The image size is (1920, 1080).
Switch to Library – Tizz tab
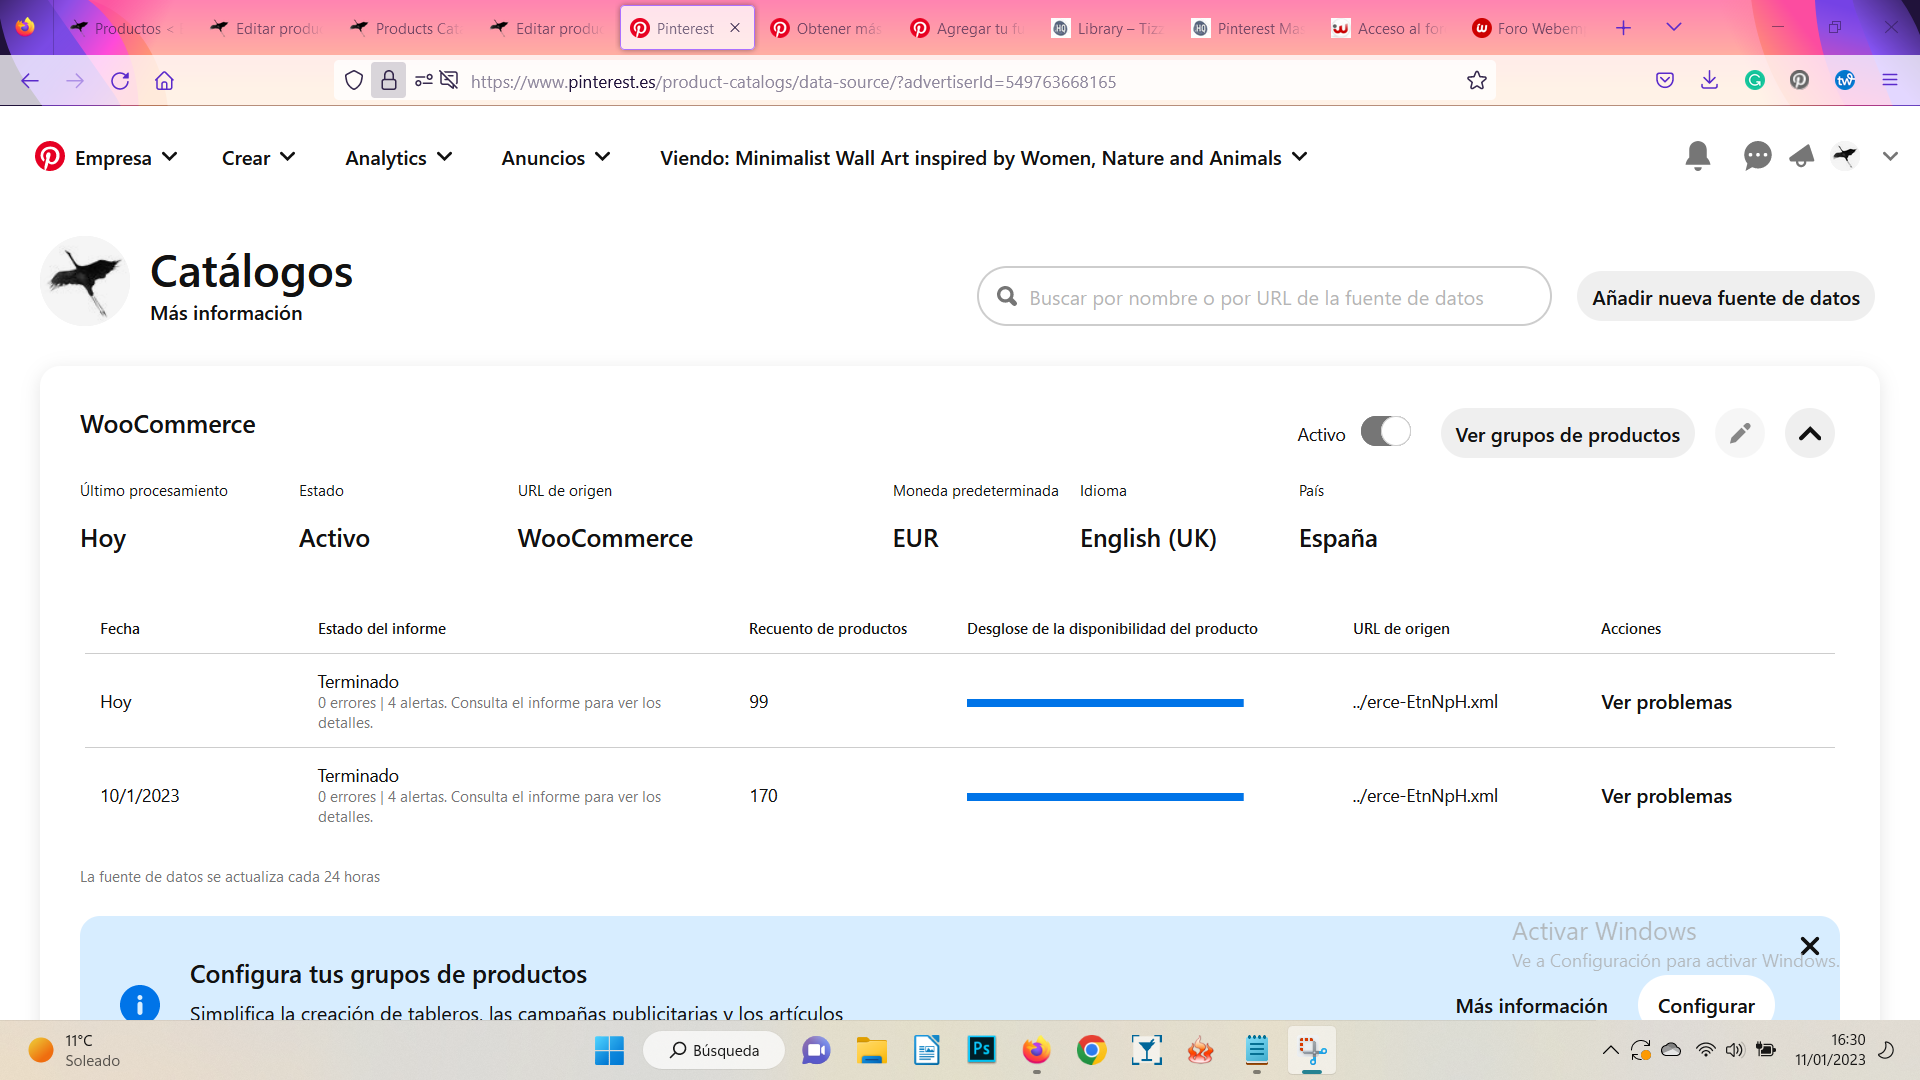click(x=1110, y=28)
